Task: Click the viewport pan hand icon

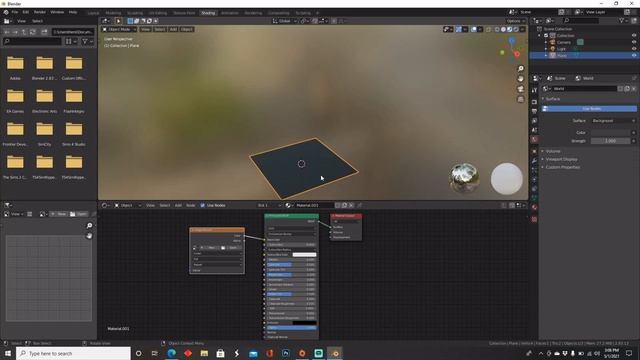Action: click(520, 79)
